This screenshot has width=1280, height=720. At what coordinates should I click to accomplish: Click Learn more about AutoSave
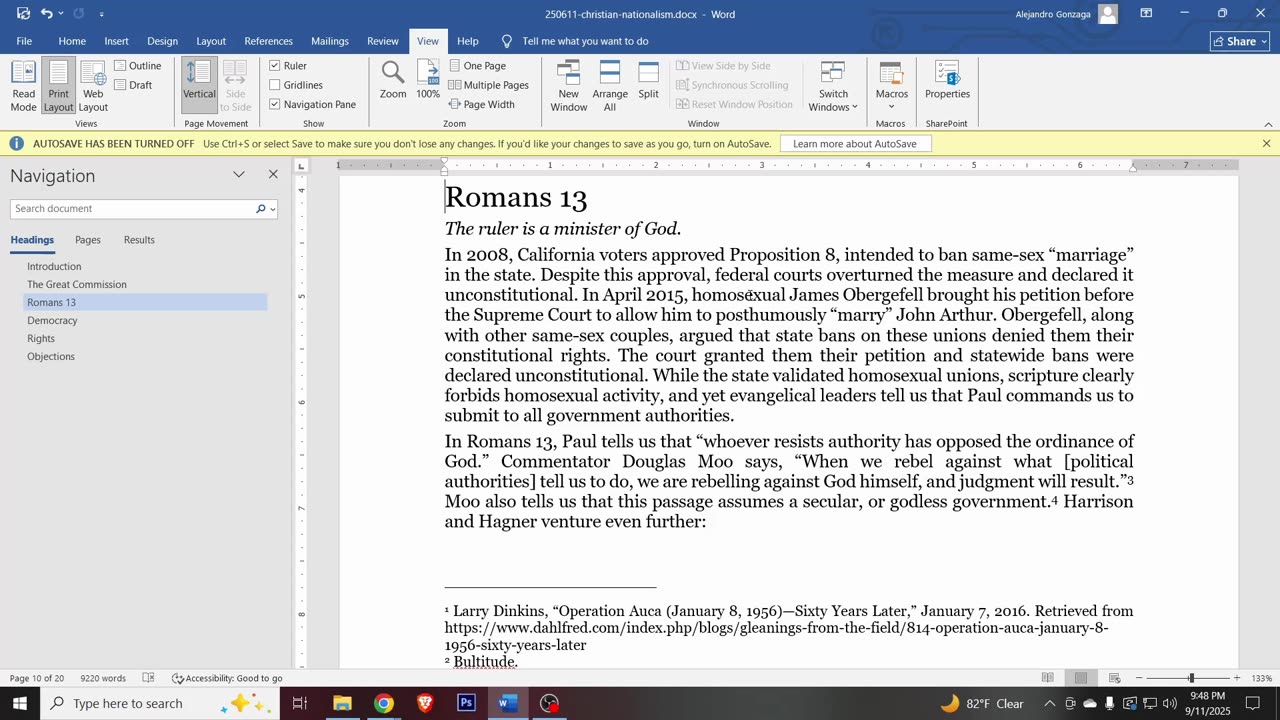coord(855,144)
